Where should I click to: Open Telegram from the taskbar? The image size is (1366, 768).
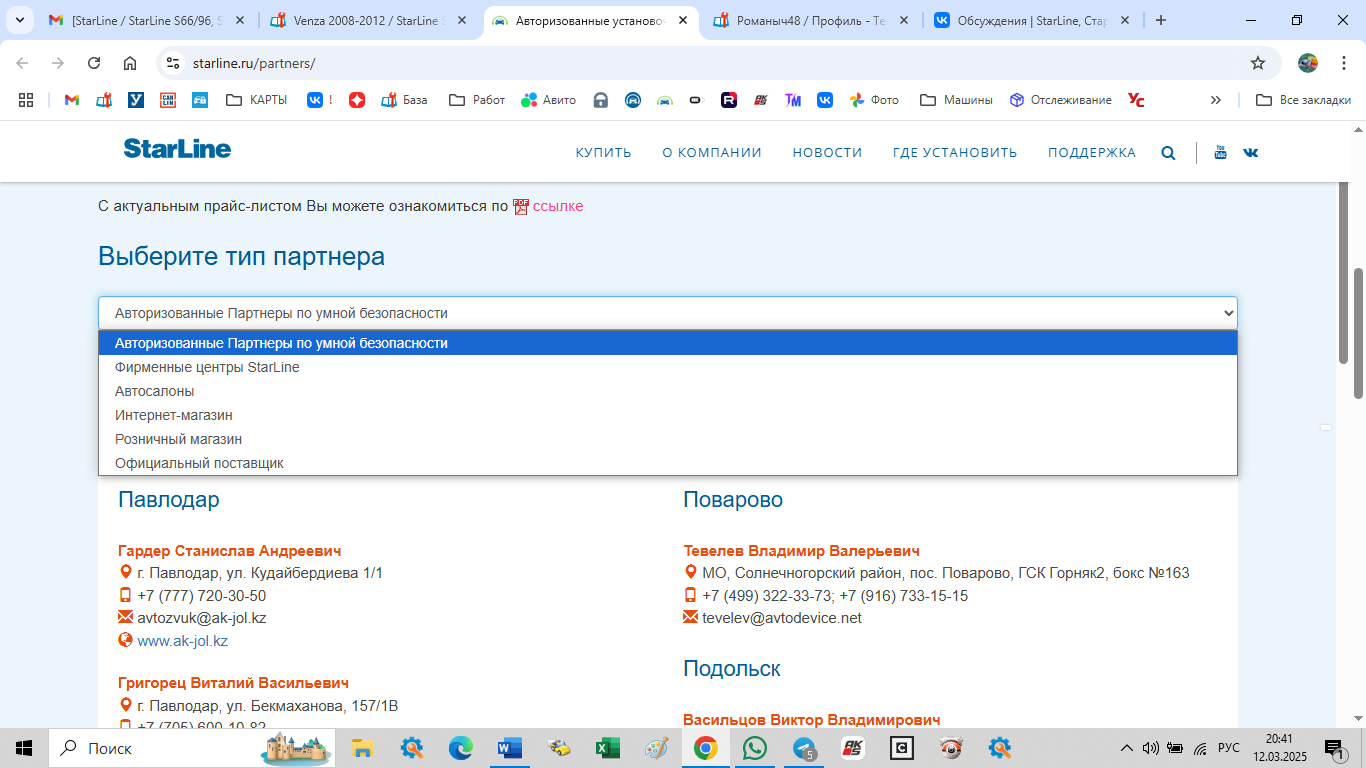click(x=803, y=747)
